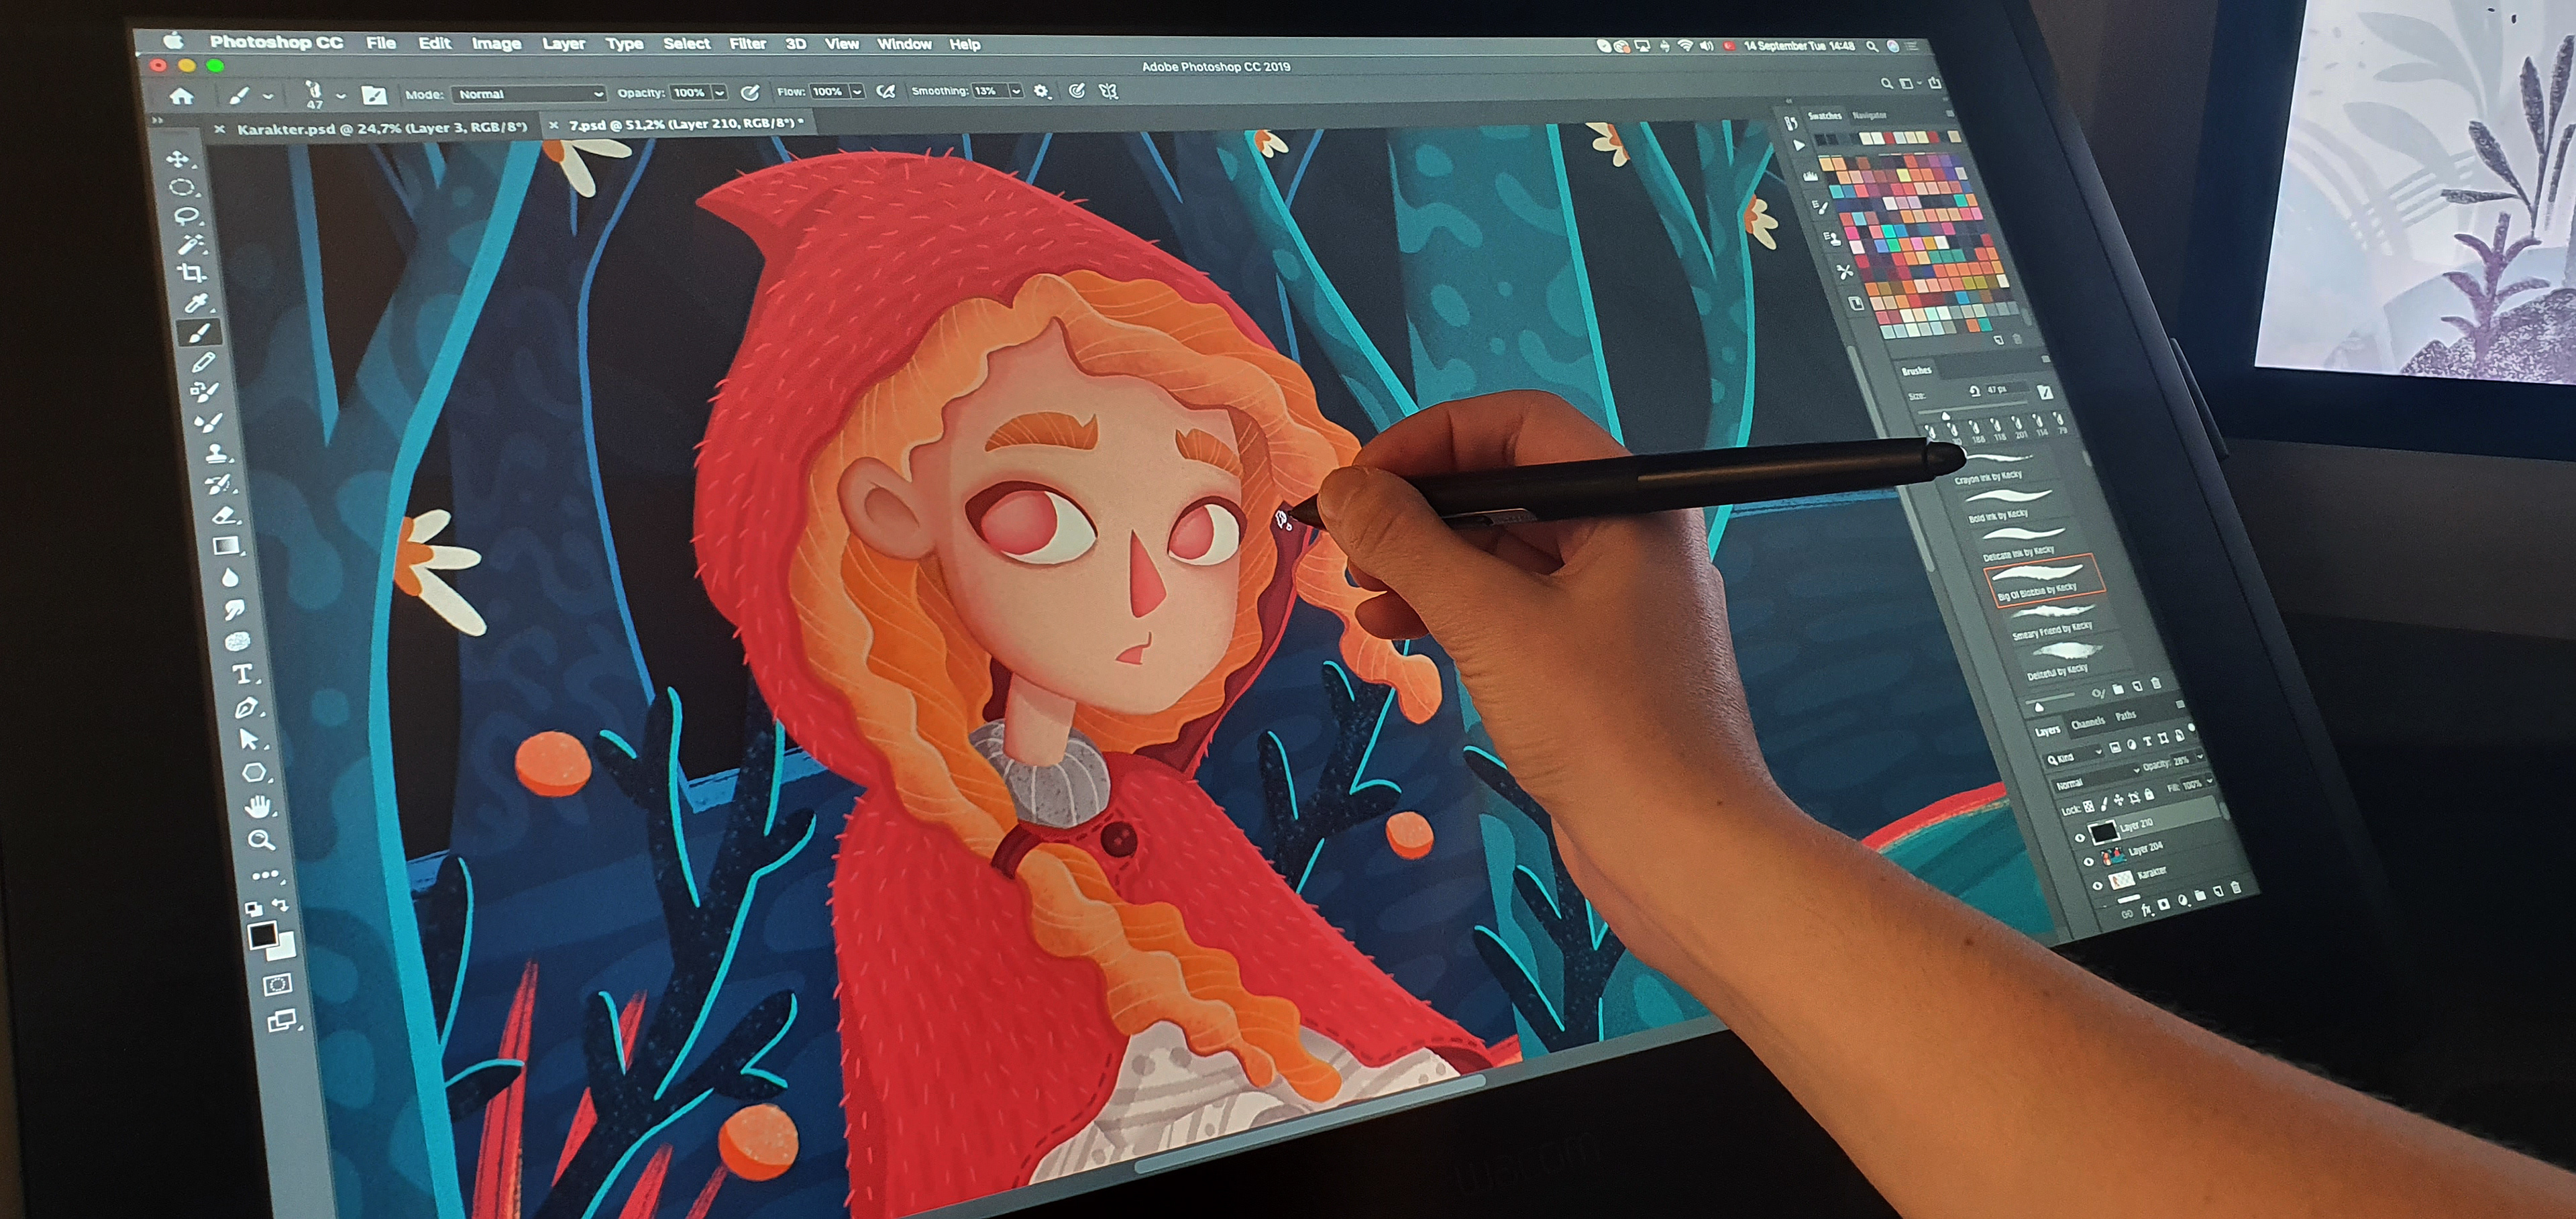
Task: Hide the Karakter layer eye icon
Action: (2097, 885)
